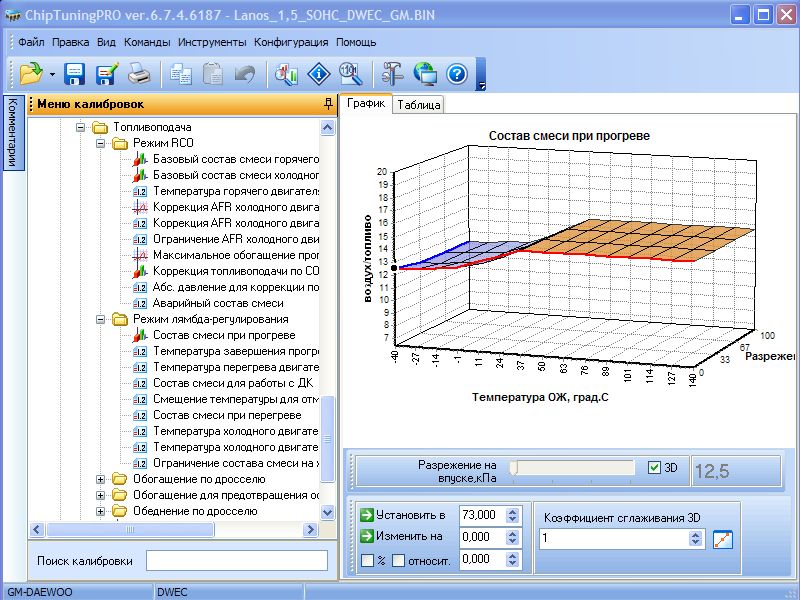
Task: Open dropdown arrow beside the Open icon
Action: coord(51,74)
